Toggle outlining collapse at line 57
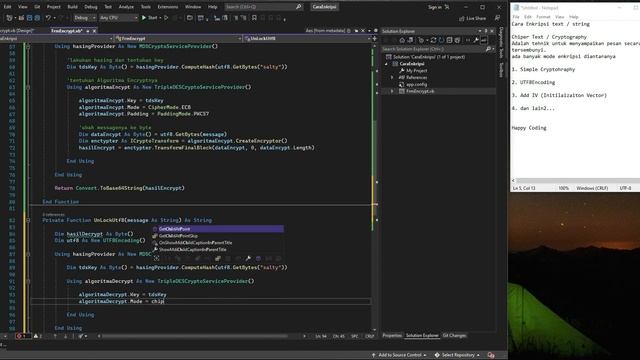640x360 pixels. pyautogui.click(x=28, y=47)
